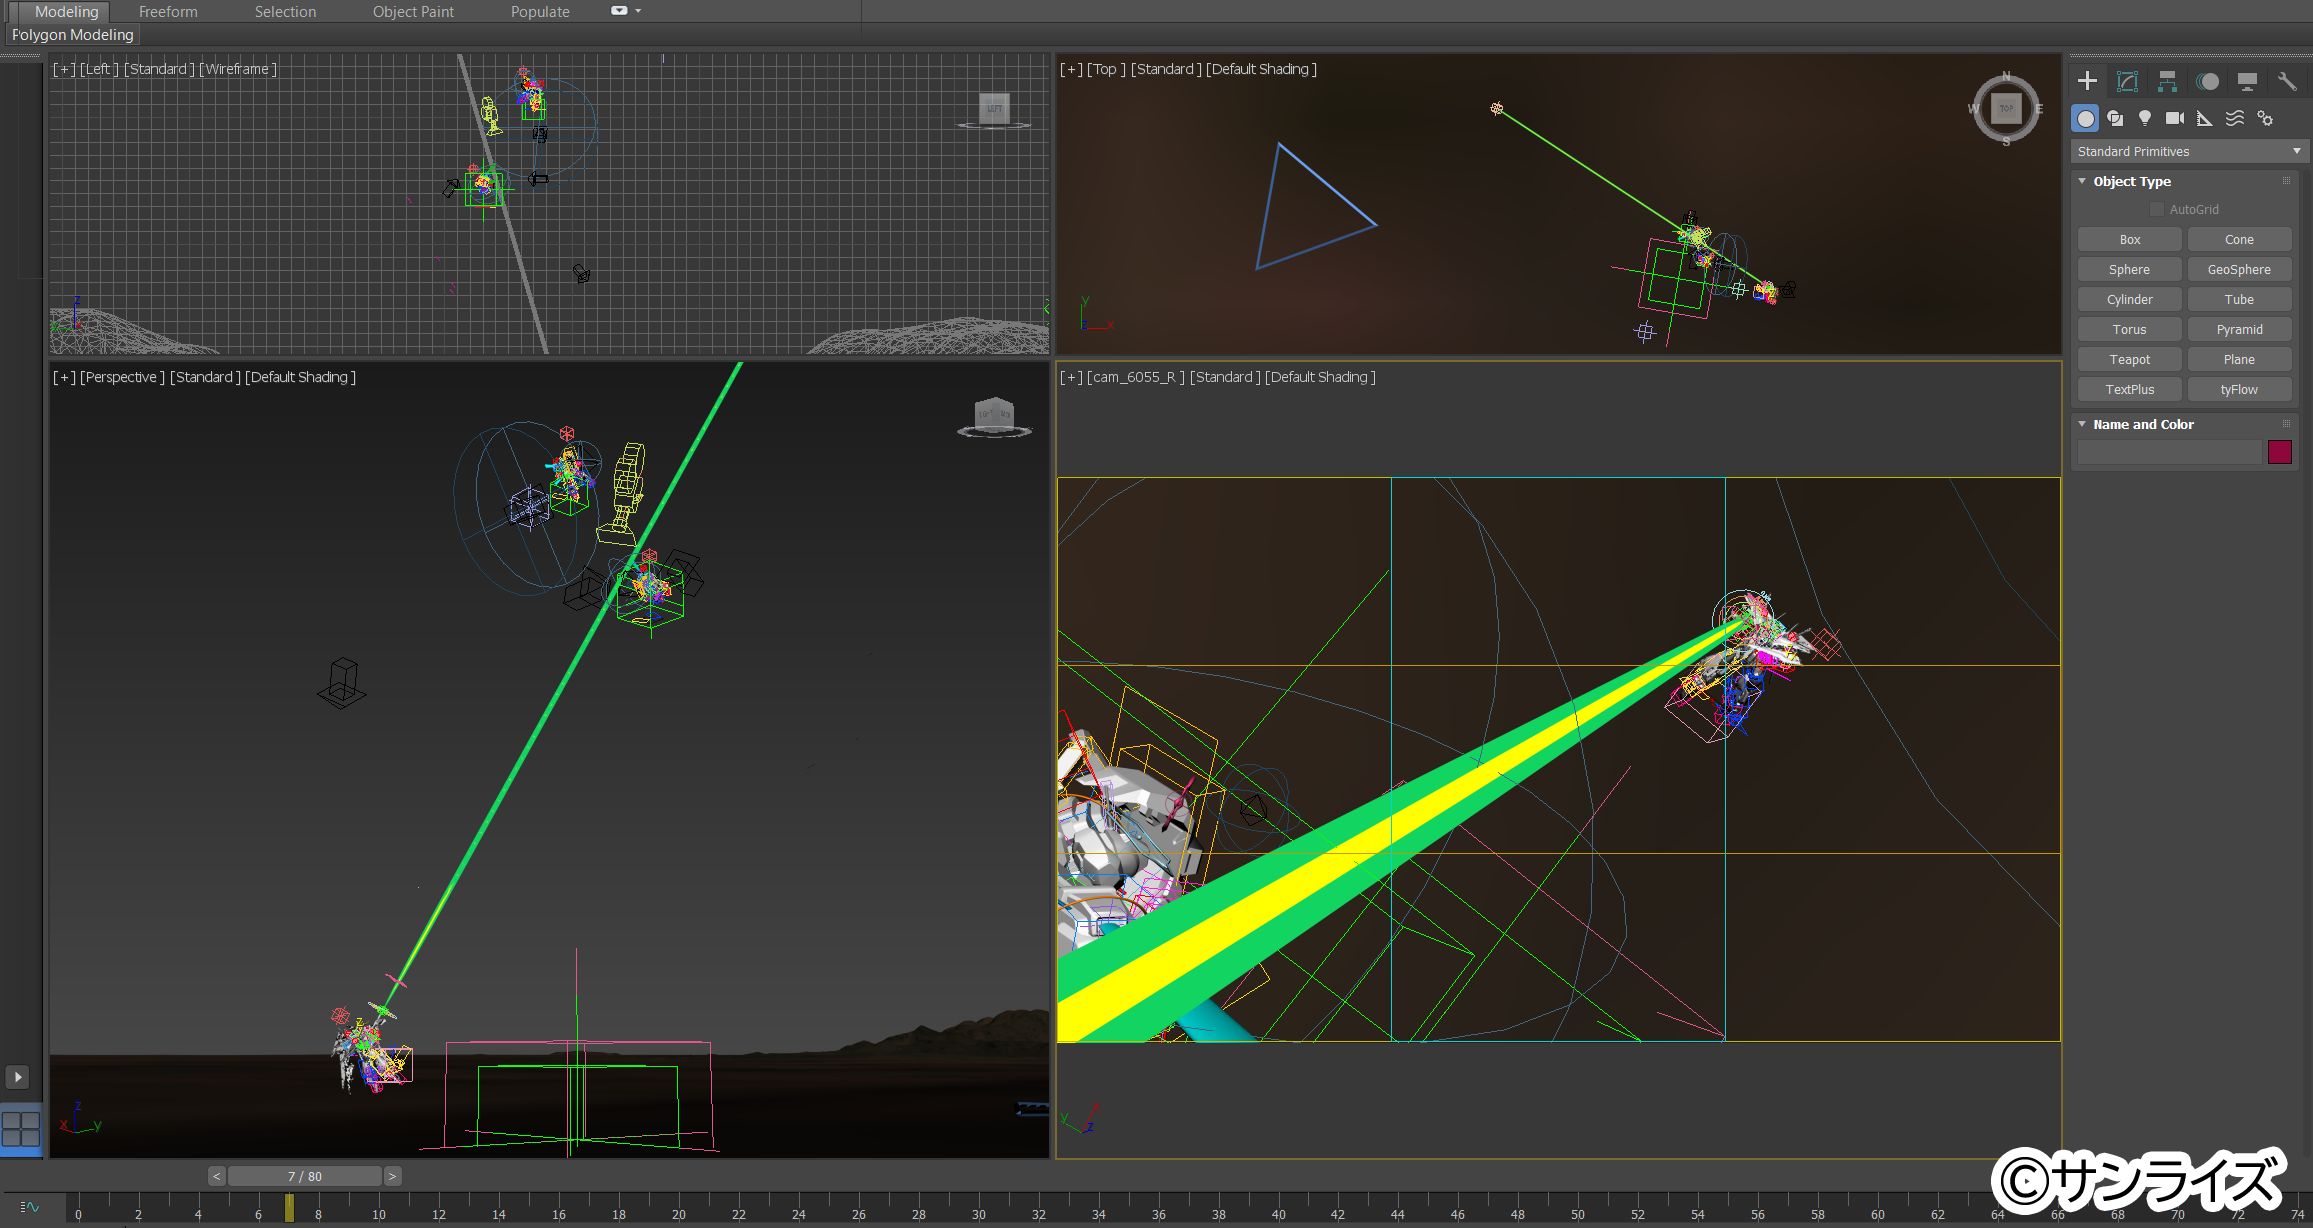Toggle the mini curve editor icon
2313x1228 pixels.
pos(29,1207)
